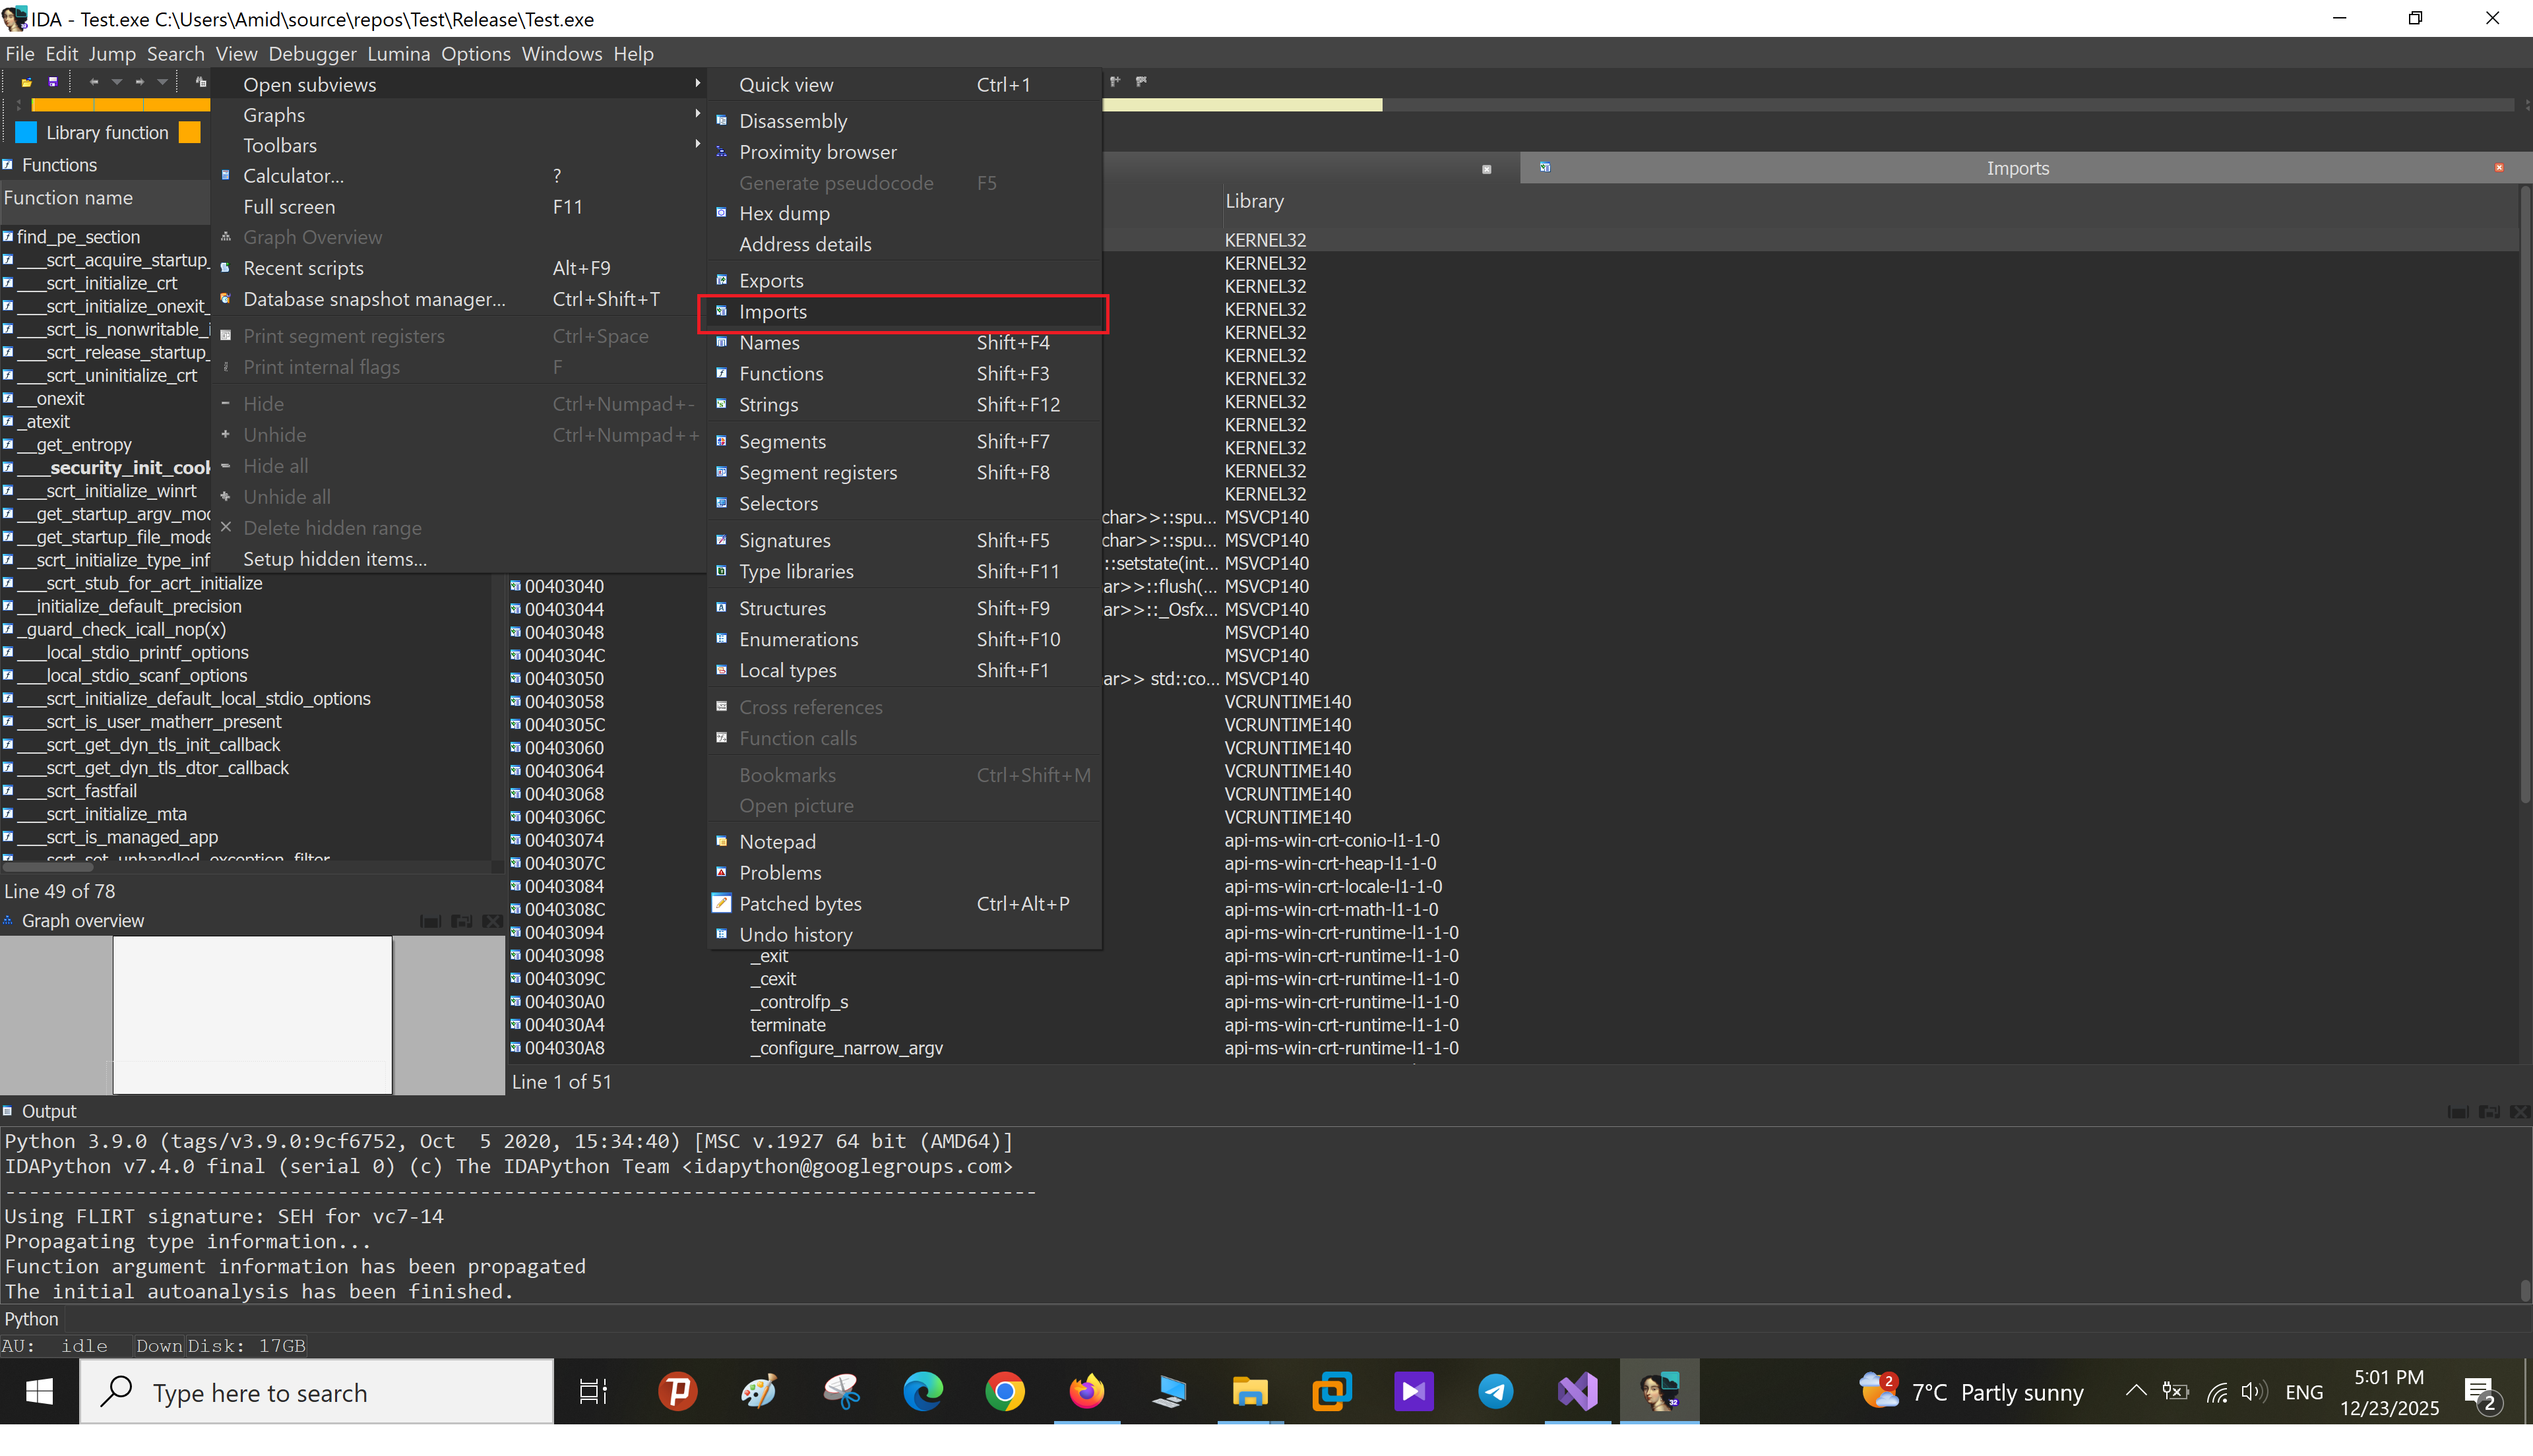Open the Hex dump subview

point(784,213)
